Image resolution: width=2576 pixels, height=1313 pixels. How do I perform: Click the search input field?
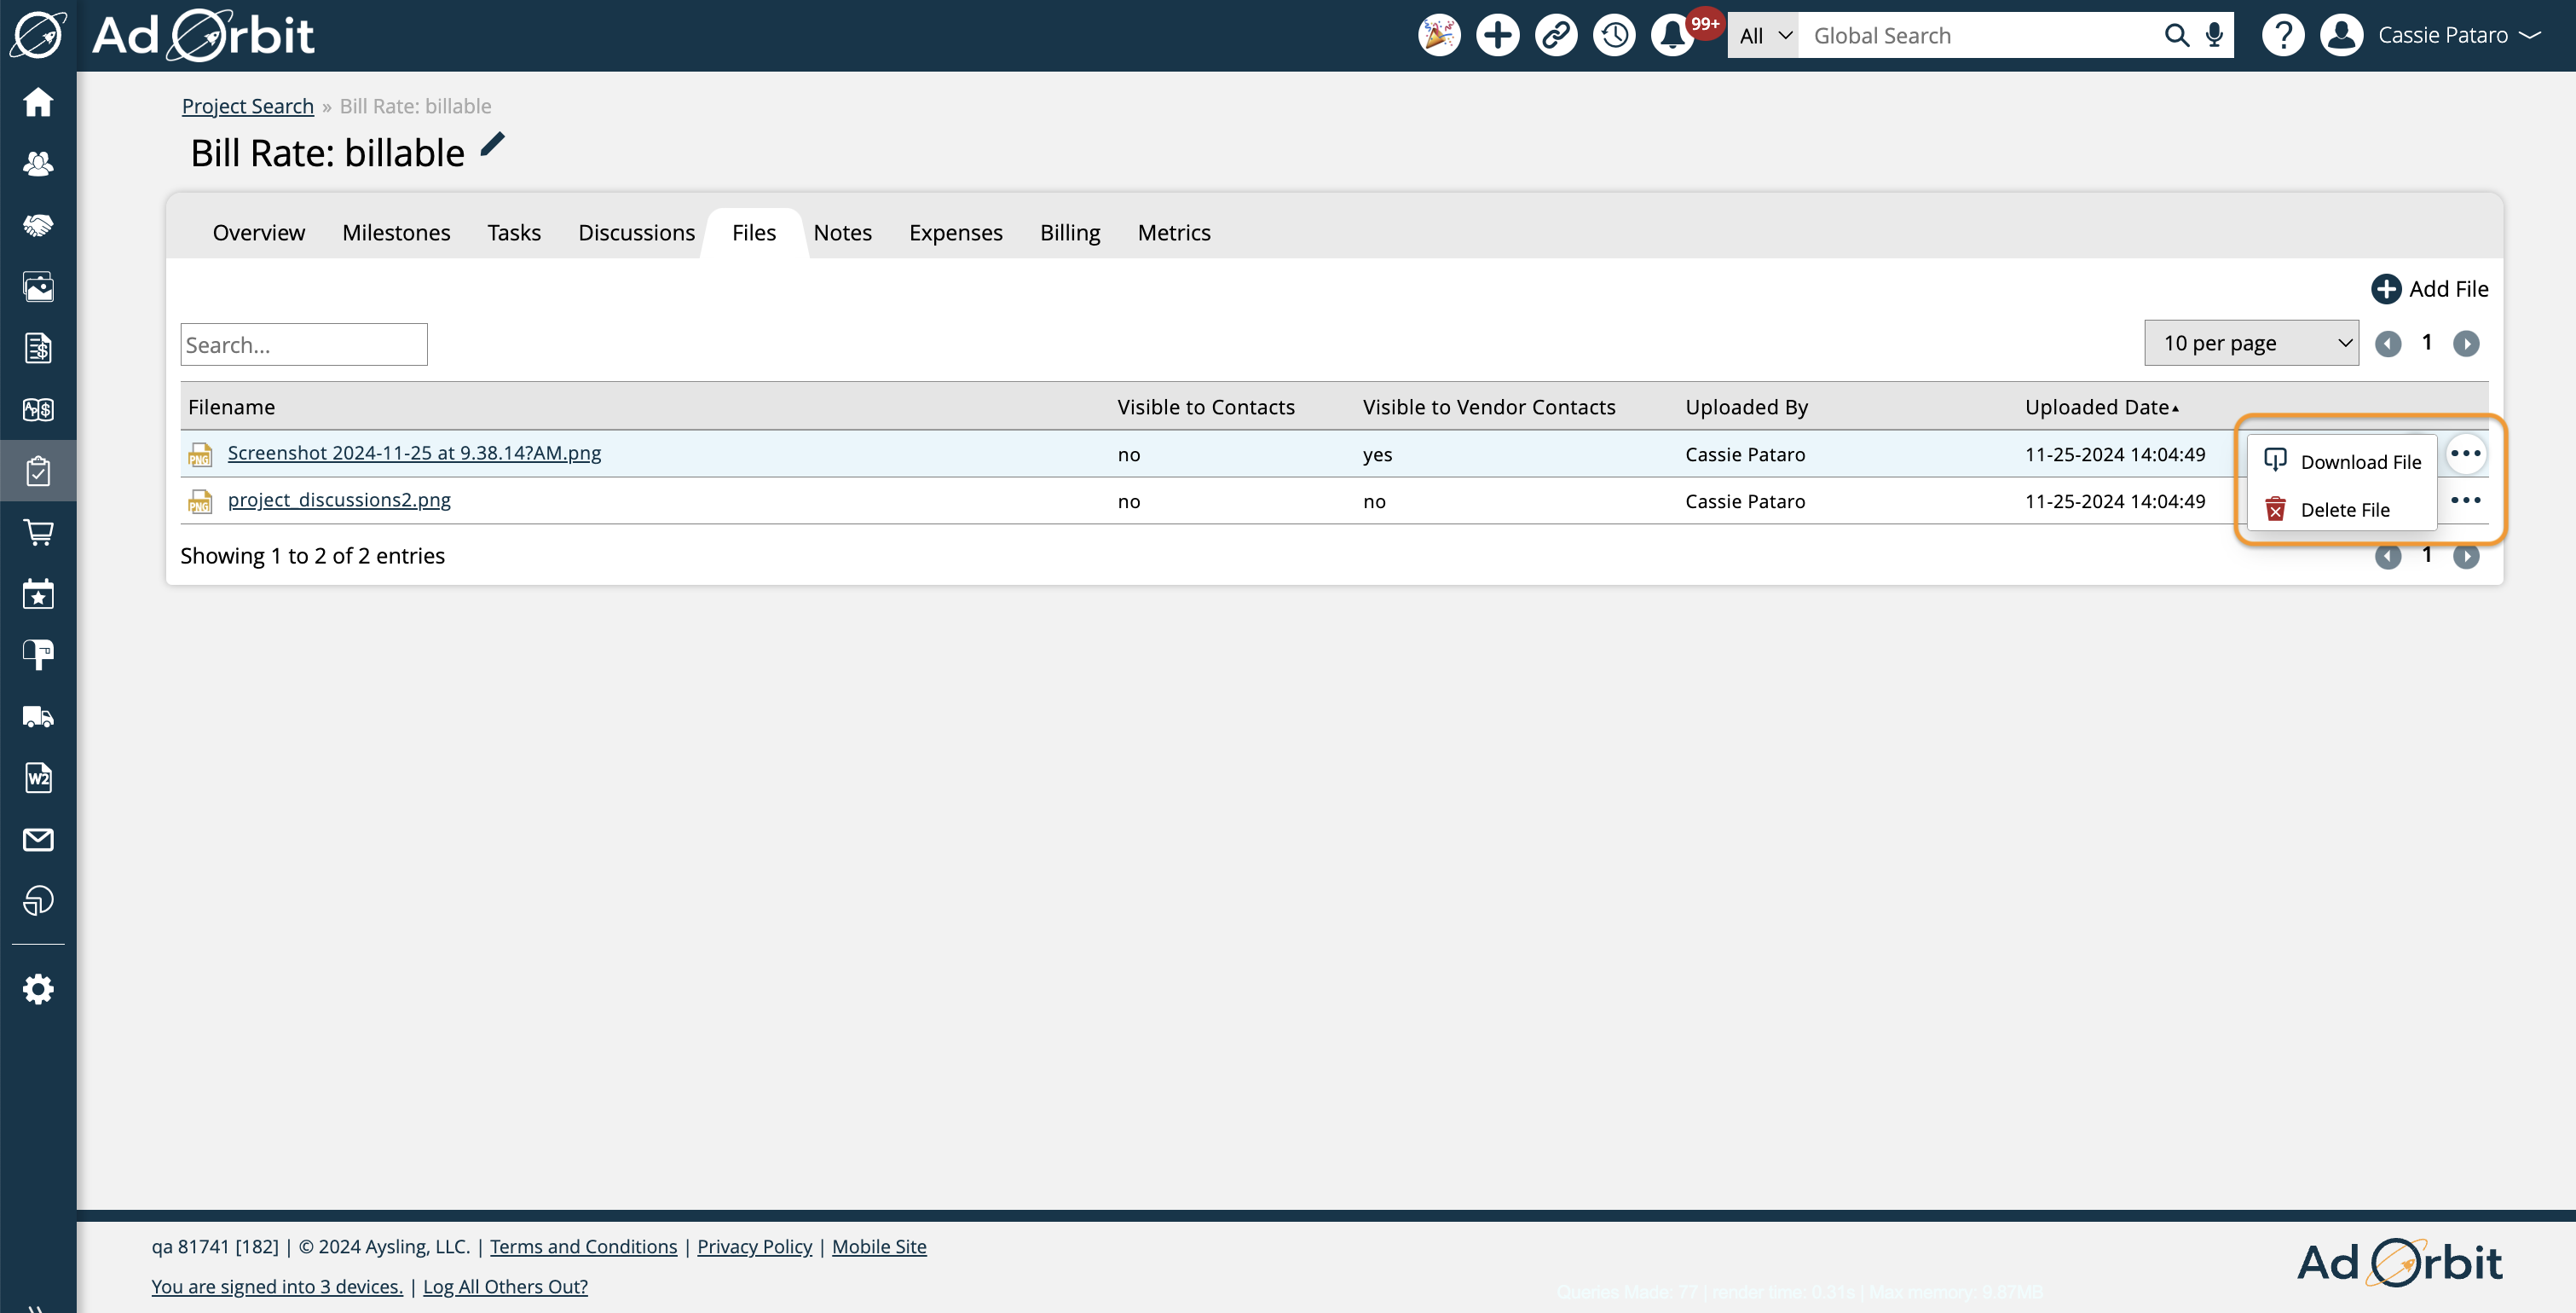[x=303, y=345]
